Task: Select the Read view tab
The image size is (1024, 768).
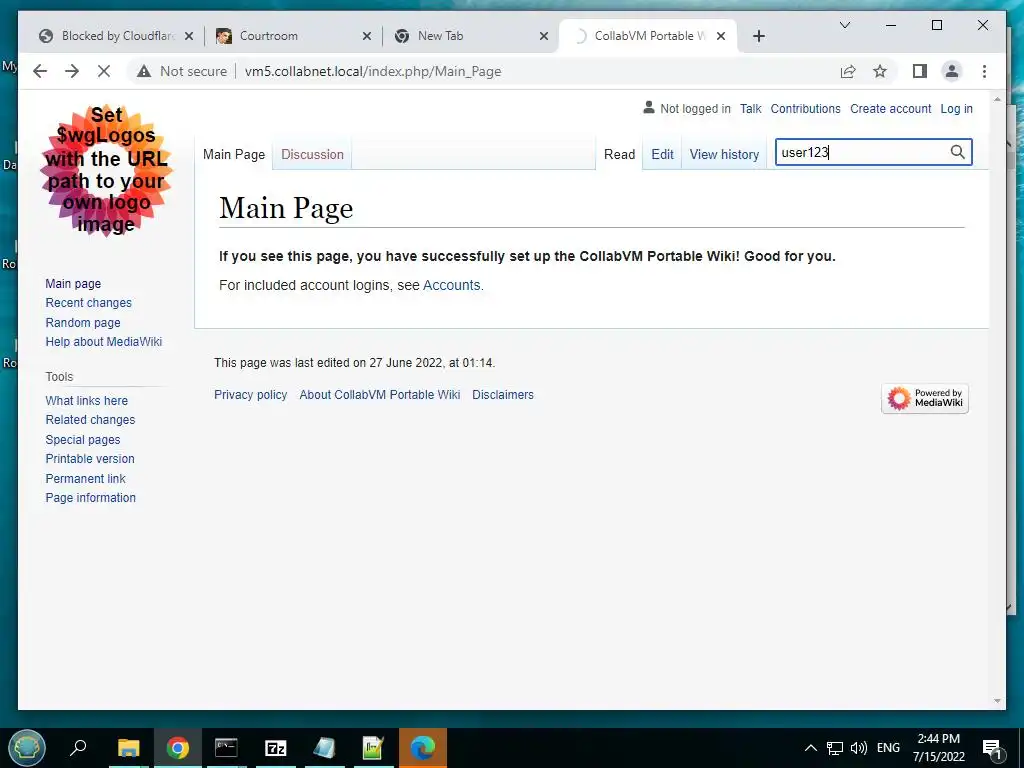Action: 619,155
